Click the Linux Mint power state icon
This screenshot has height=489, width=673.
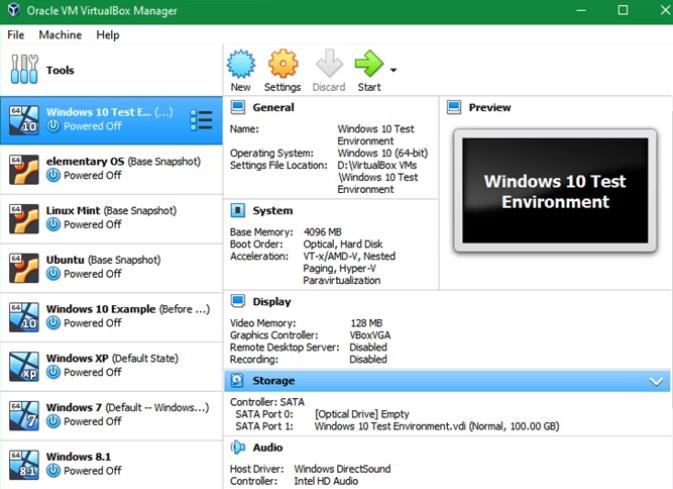53,224
